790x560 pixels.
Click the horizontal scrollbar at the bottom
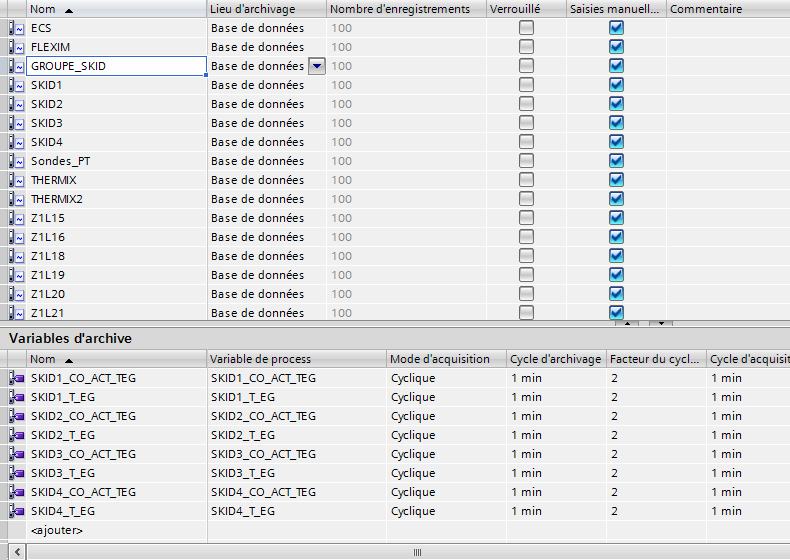click(x=417, y=552)
